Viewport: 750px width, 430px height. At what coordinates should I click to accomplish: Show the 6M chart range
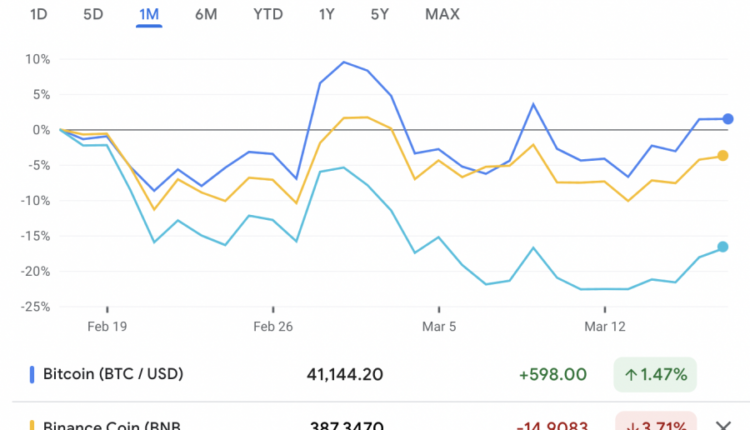207,14
